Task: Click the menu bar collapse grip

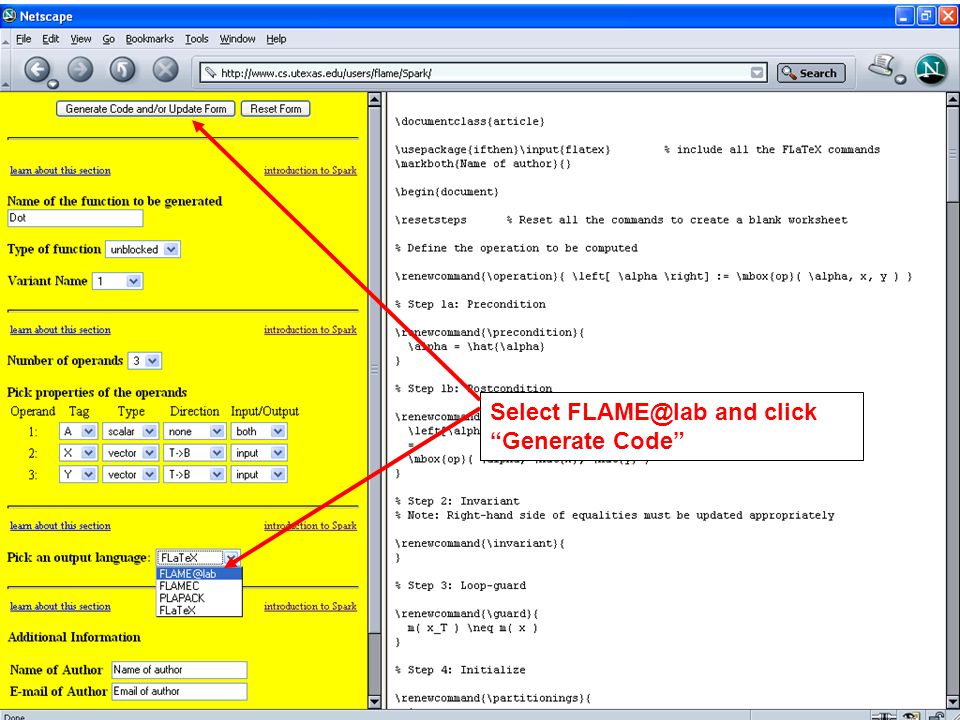Action: 6,40
